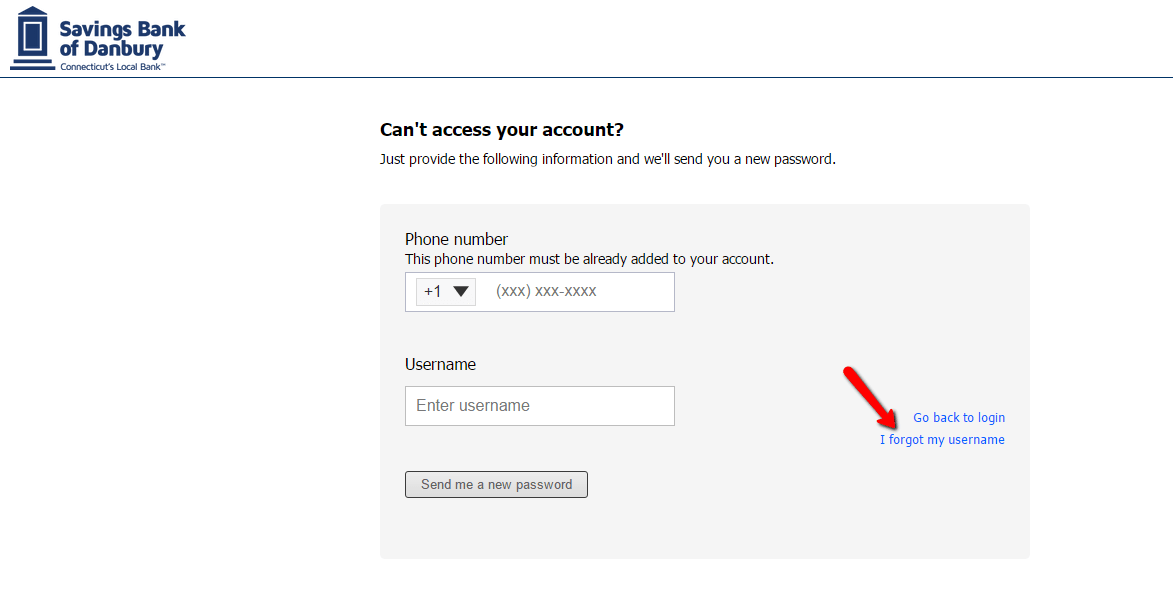Click inside the phone number input field
The image size is (1173, 605).
(570, 291)
